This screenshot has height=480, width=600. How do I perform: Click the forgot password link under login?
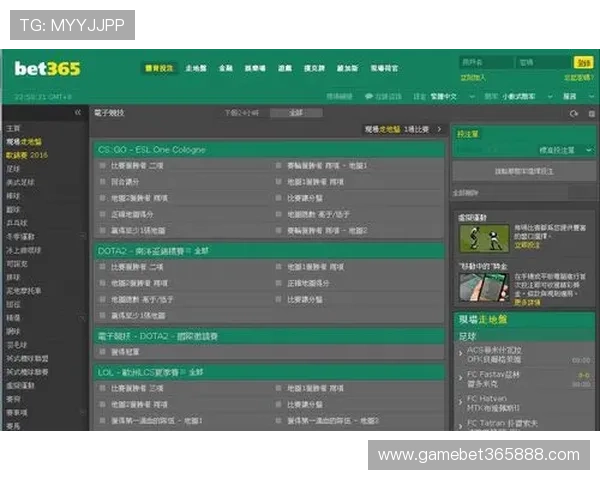pyautogui.click(x=579, y=78)
